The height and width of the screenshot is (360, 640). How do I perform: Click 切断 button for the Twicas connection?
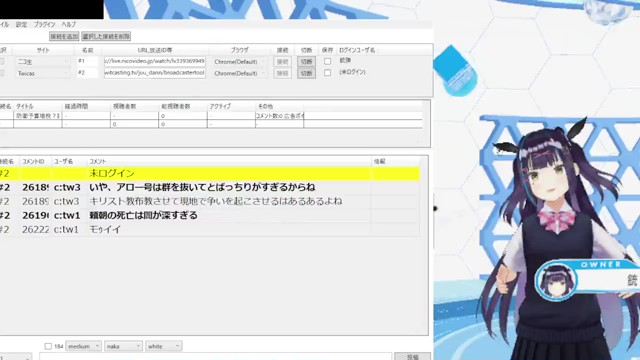[x=306, y=73]
